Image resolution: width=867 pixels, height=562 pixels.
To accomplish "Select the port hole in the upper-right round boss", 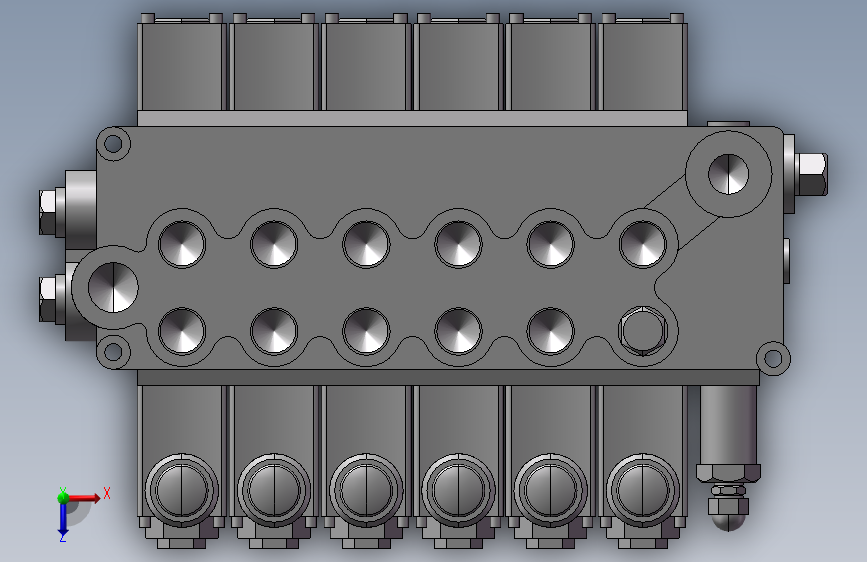I will 728,174.
